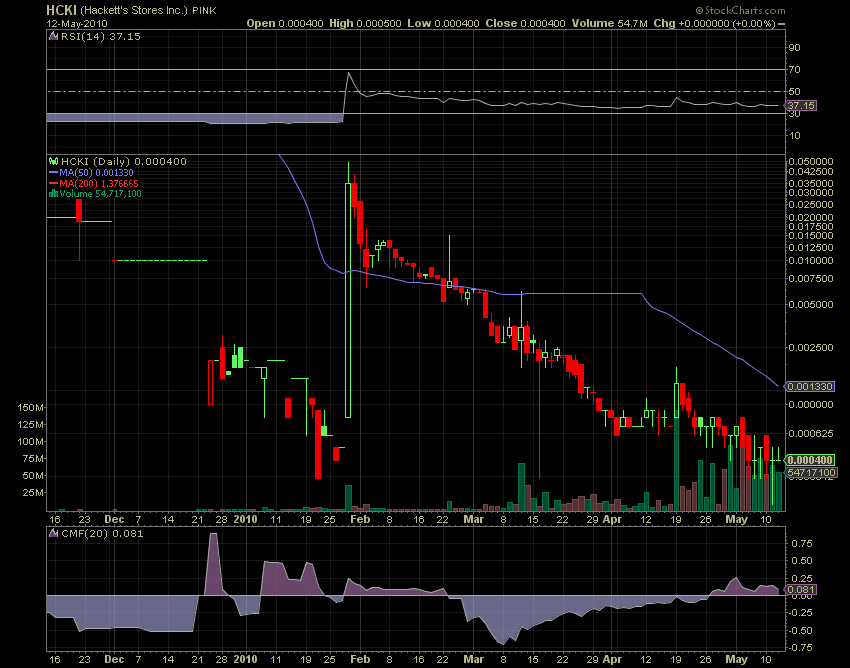Click the -0.75 label on the CMF axis

click(x=800, y=647)
